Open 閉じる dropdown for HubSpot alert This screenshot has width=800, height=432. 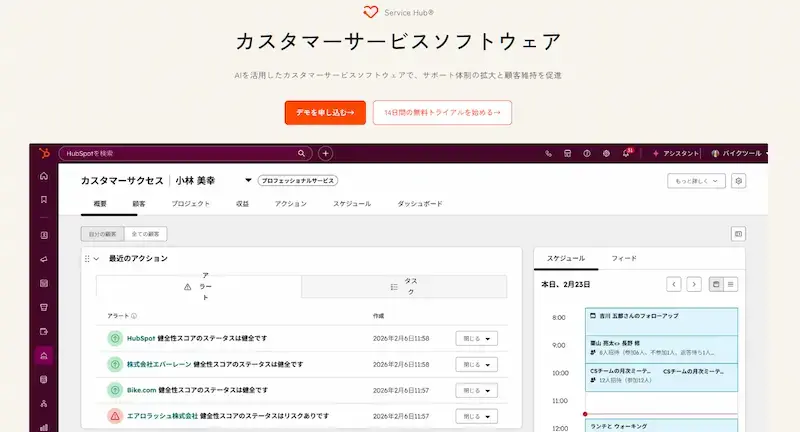[477, 339]
